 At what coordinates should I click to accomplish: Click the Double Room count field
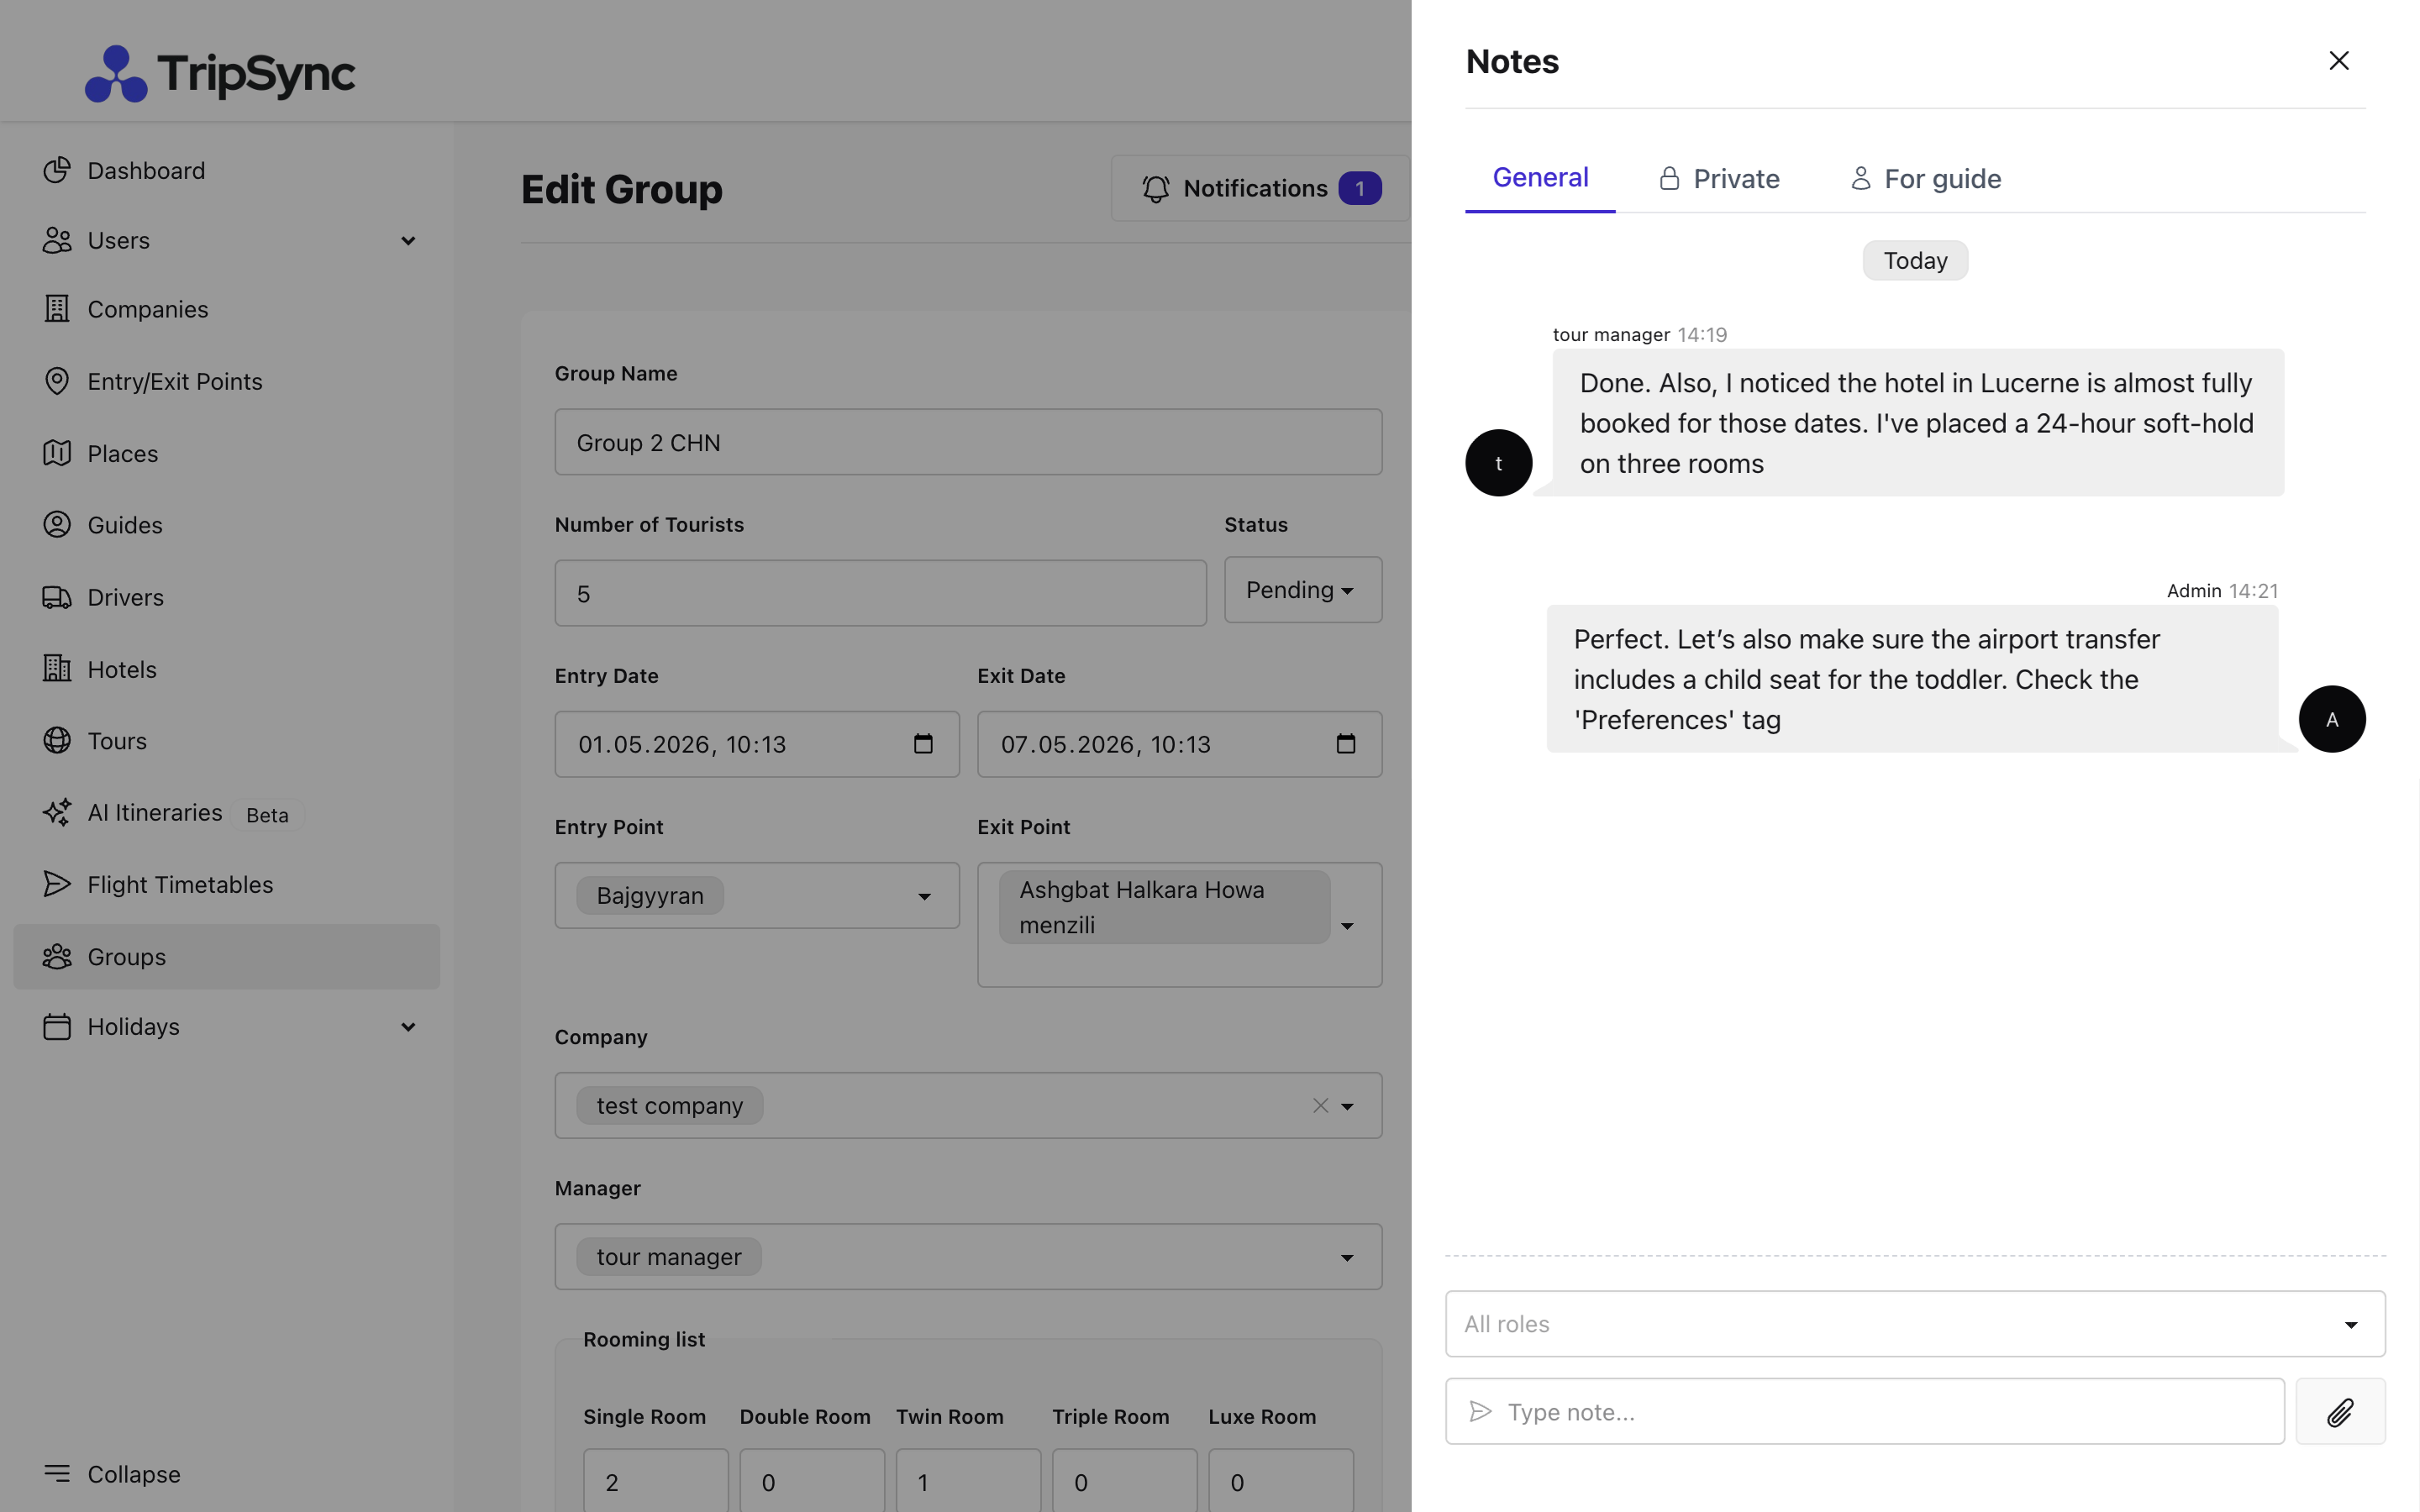(812, 1481)
